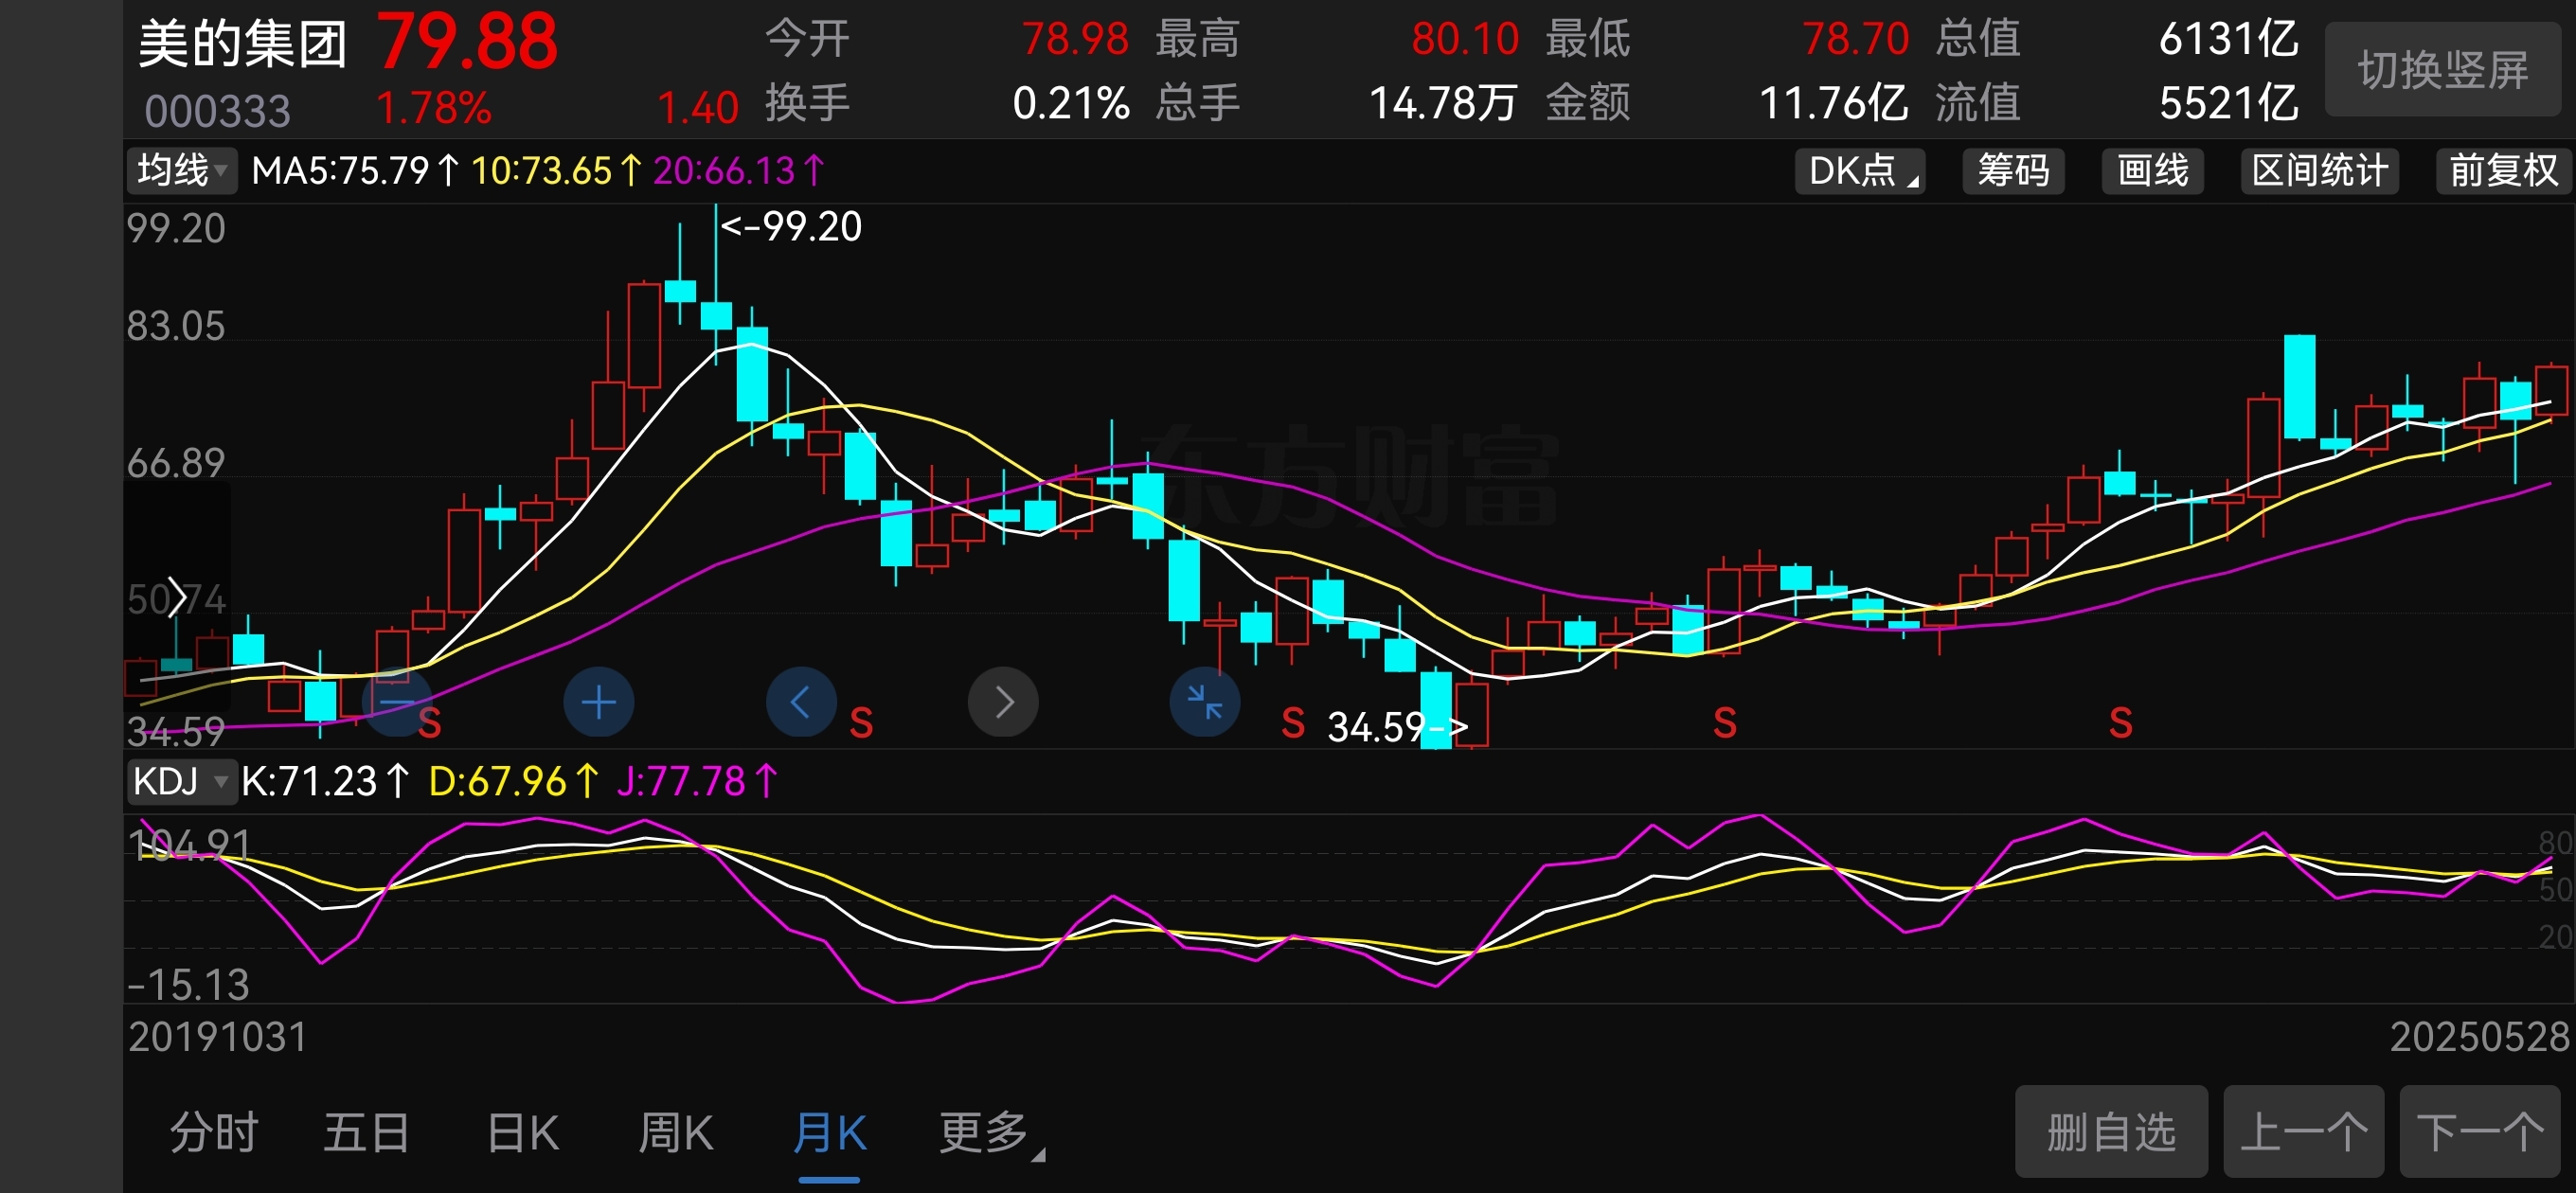
Task: Activate the 画线 drawing tool
Action: (x=2153, y=170)
